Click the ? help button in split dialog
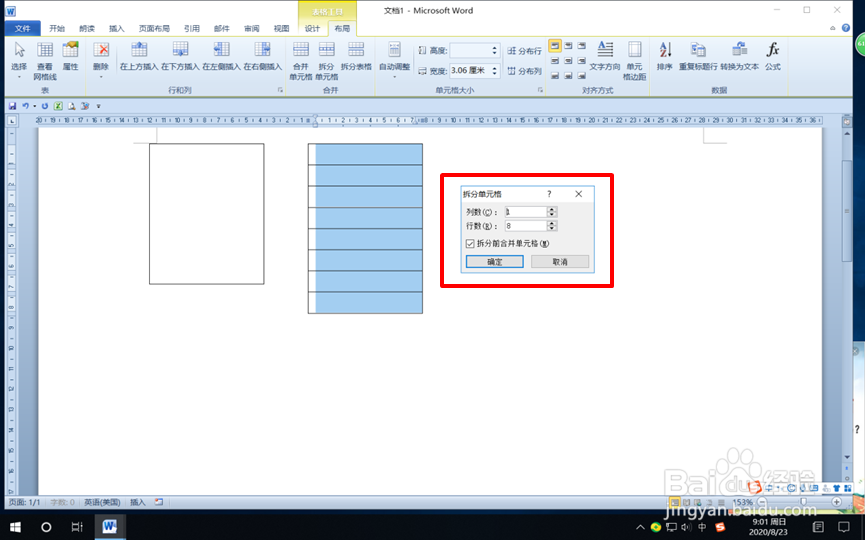The height and width of the screenshot is (540, 865). click(549, 194)
